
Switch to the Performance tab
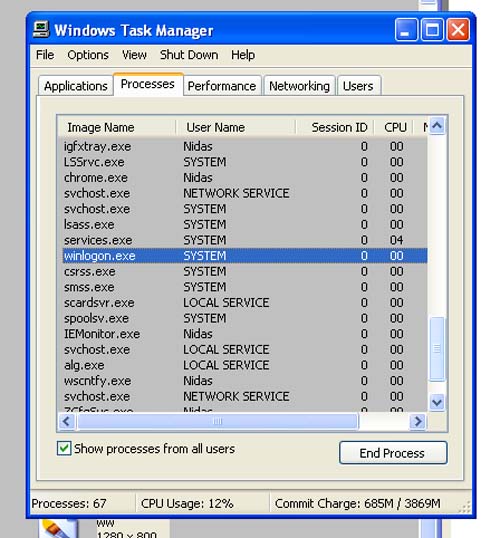click(222, 86)
